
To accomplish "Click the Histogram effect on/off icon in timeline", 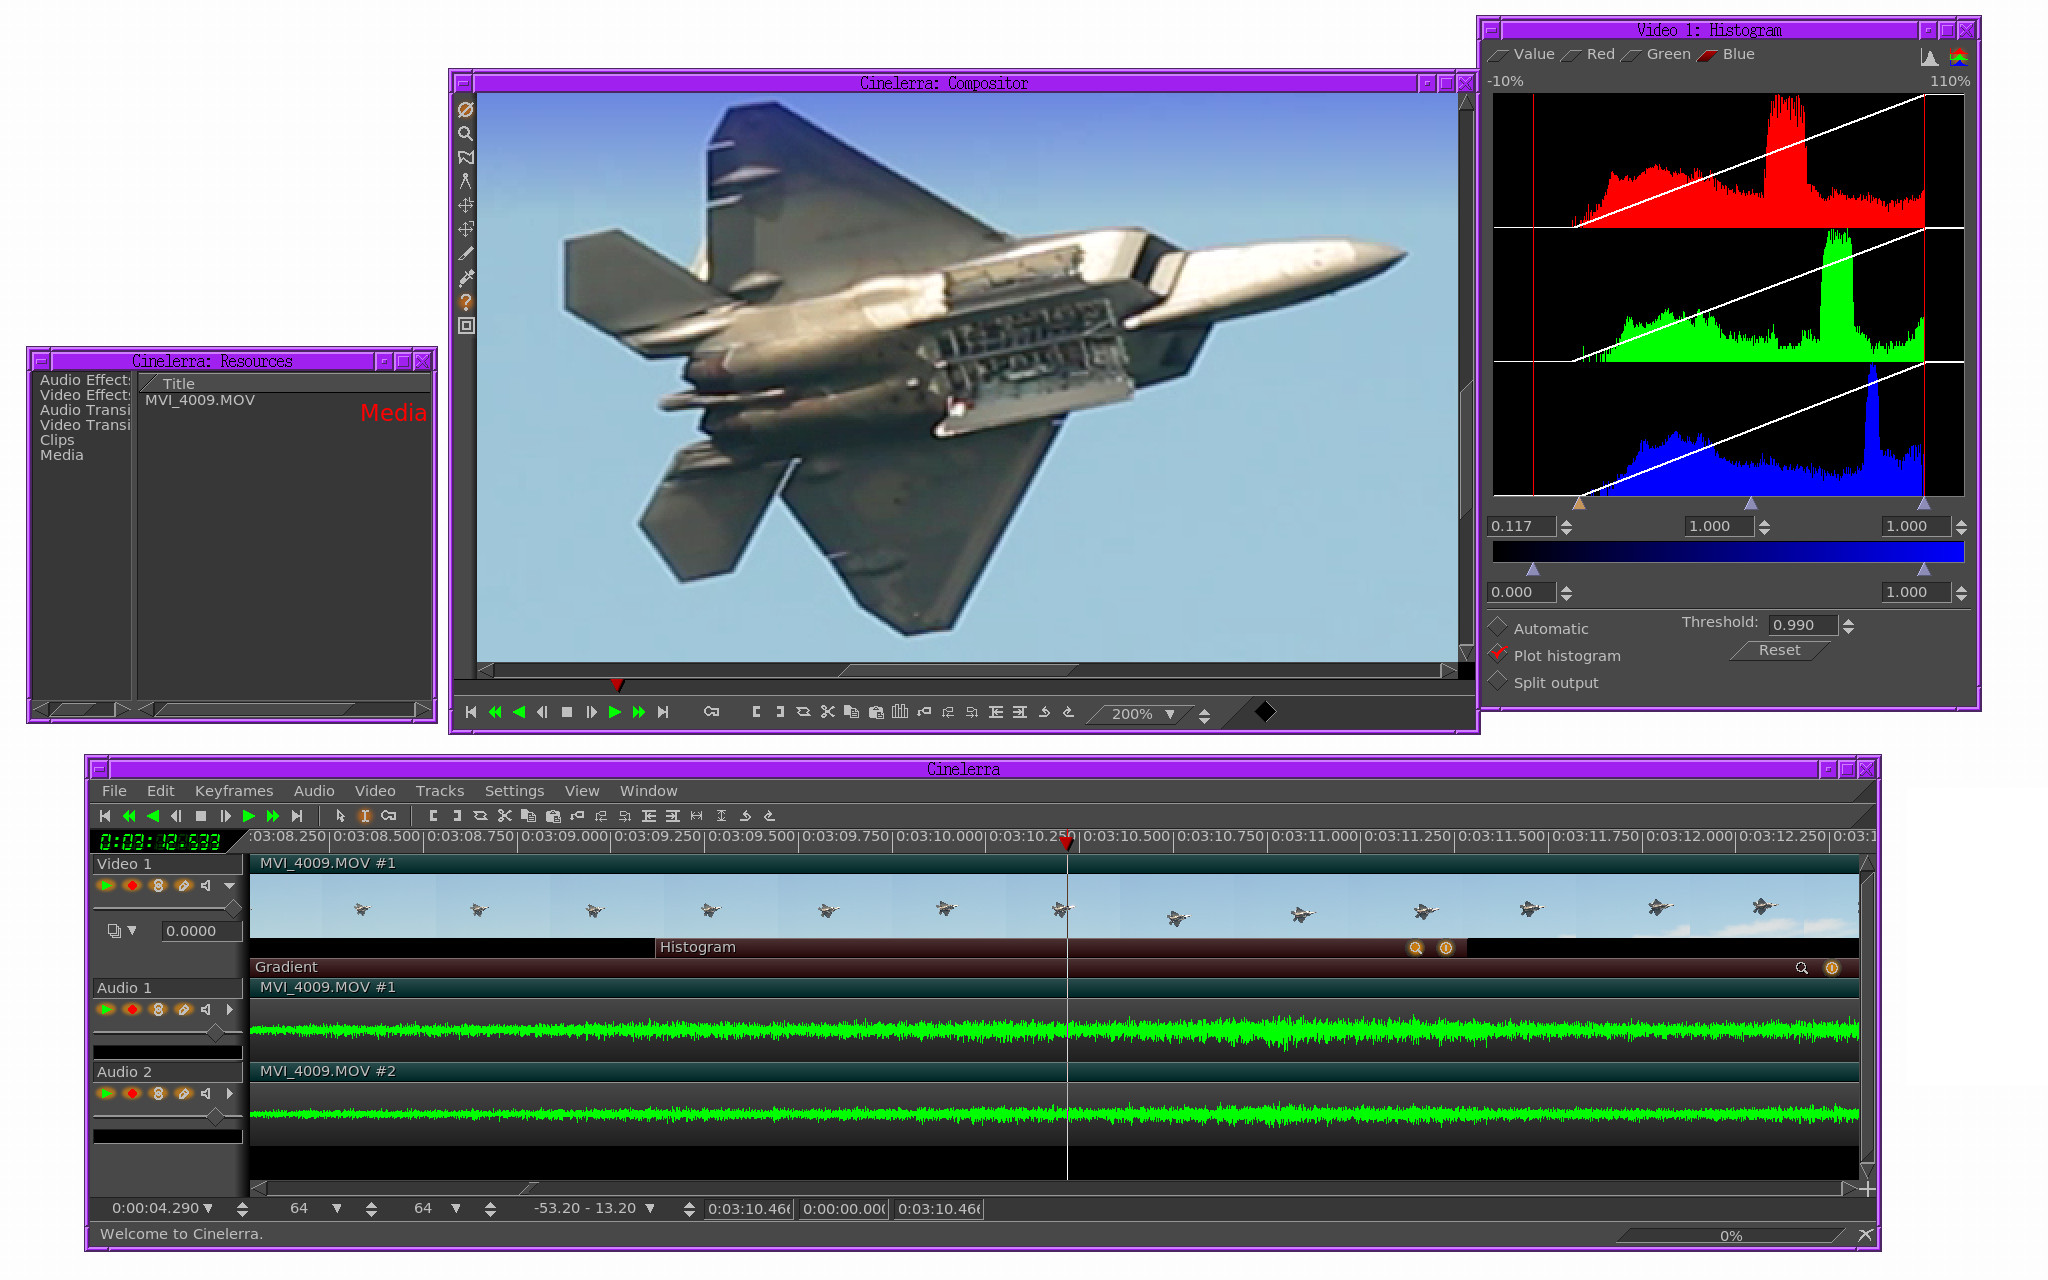I will 1446,948.
